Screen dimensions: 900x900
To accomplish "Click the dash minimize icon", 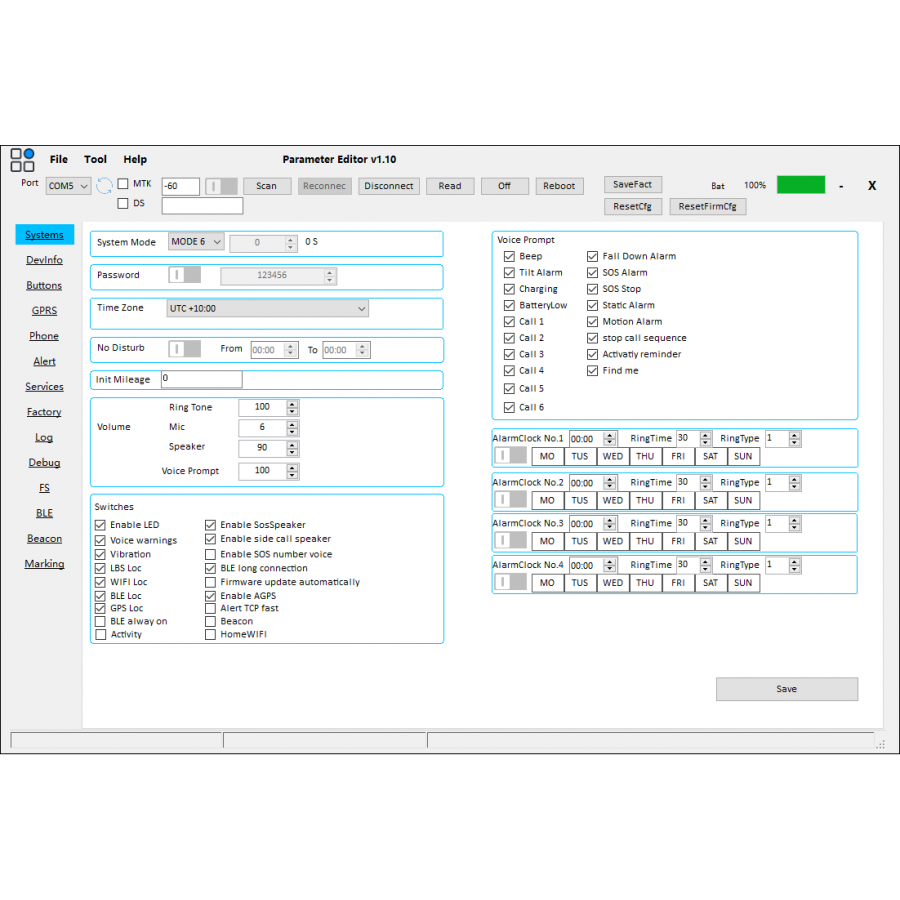I will pyautogui.click(x=841, y=186).
